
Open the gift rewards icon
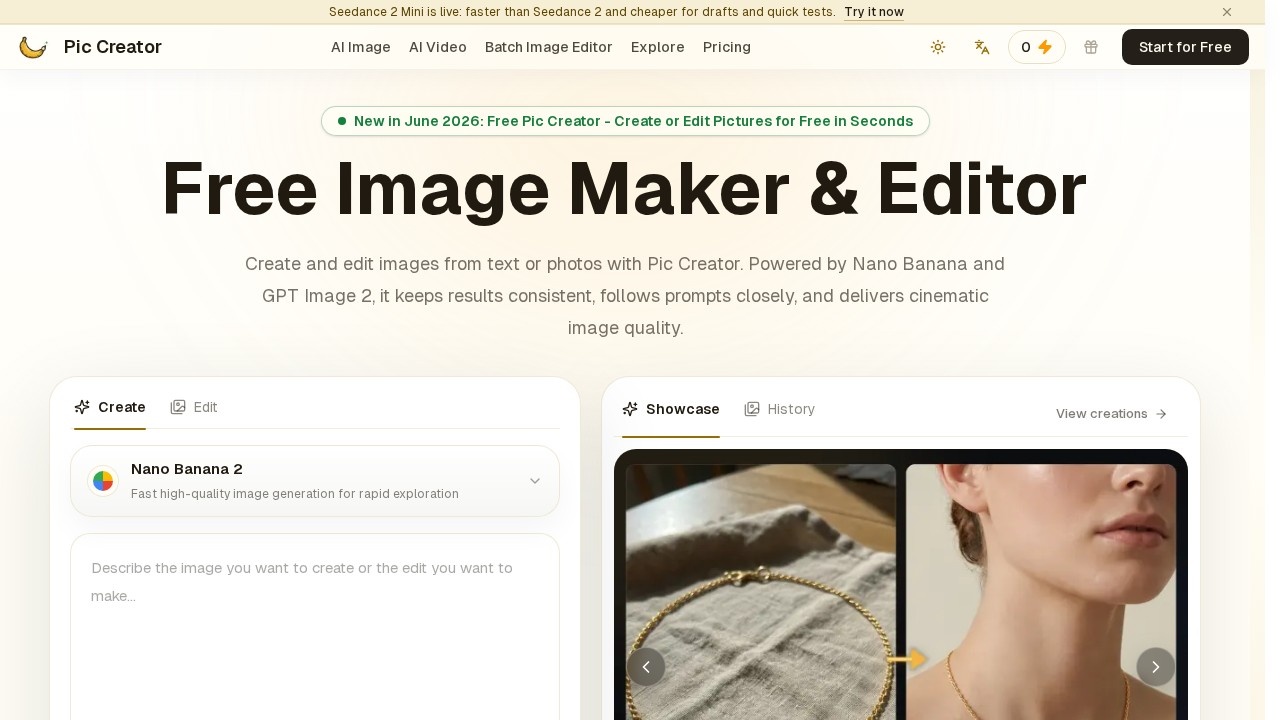(1091, 47)
